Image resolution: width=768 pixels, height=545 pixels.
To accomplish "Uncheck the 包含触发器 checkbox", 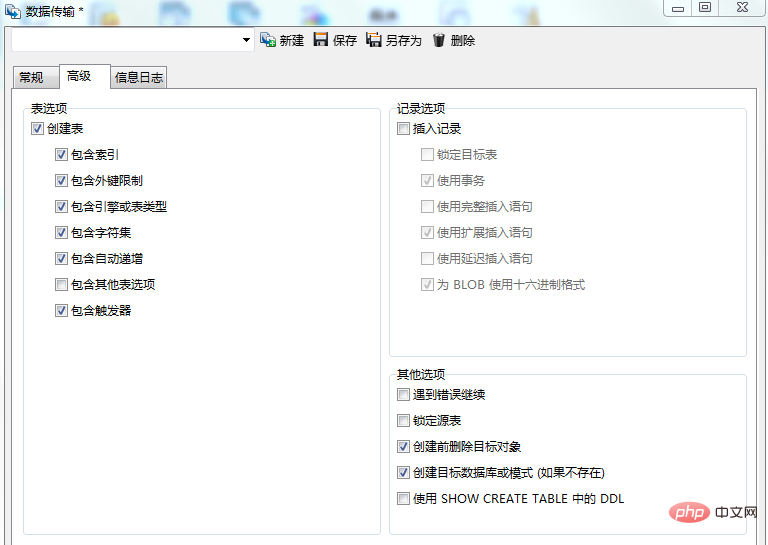I will coord(61,310).
